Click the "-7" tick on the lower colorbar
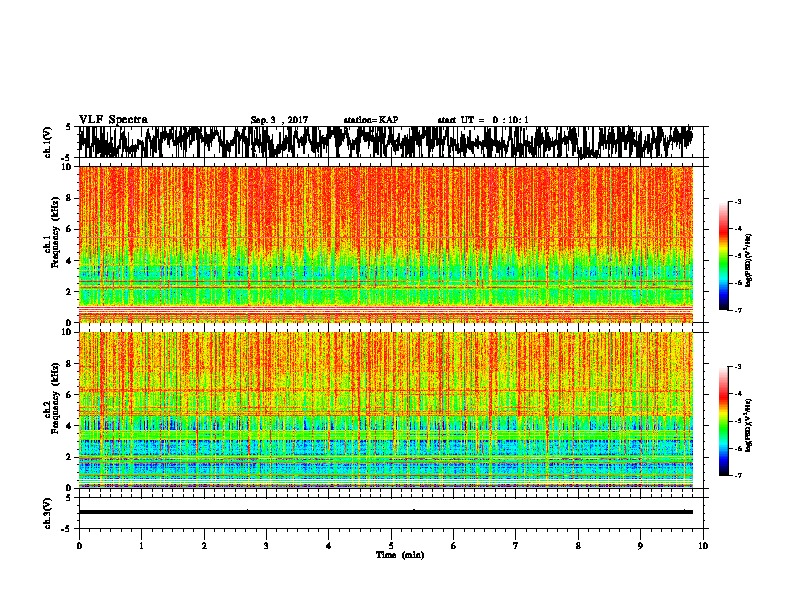 pos(736,476)
